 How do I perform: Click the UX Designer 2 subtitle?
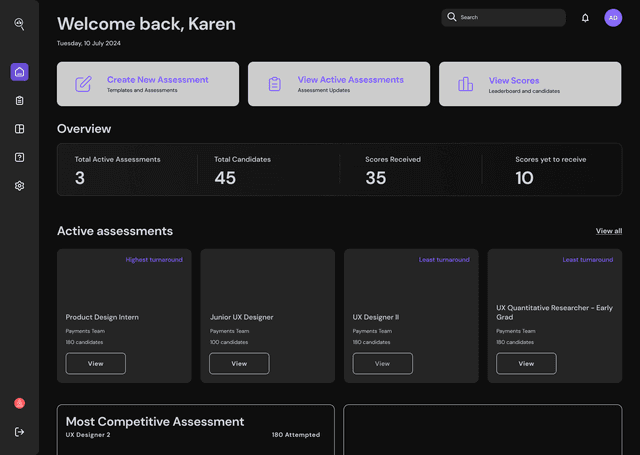coord(88,435)
